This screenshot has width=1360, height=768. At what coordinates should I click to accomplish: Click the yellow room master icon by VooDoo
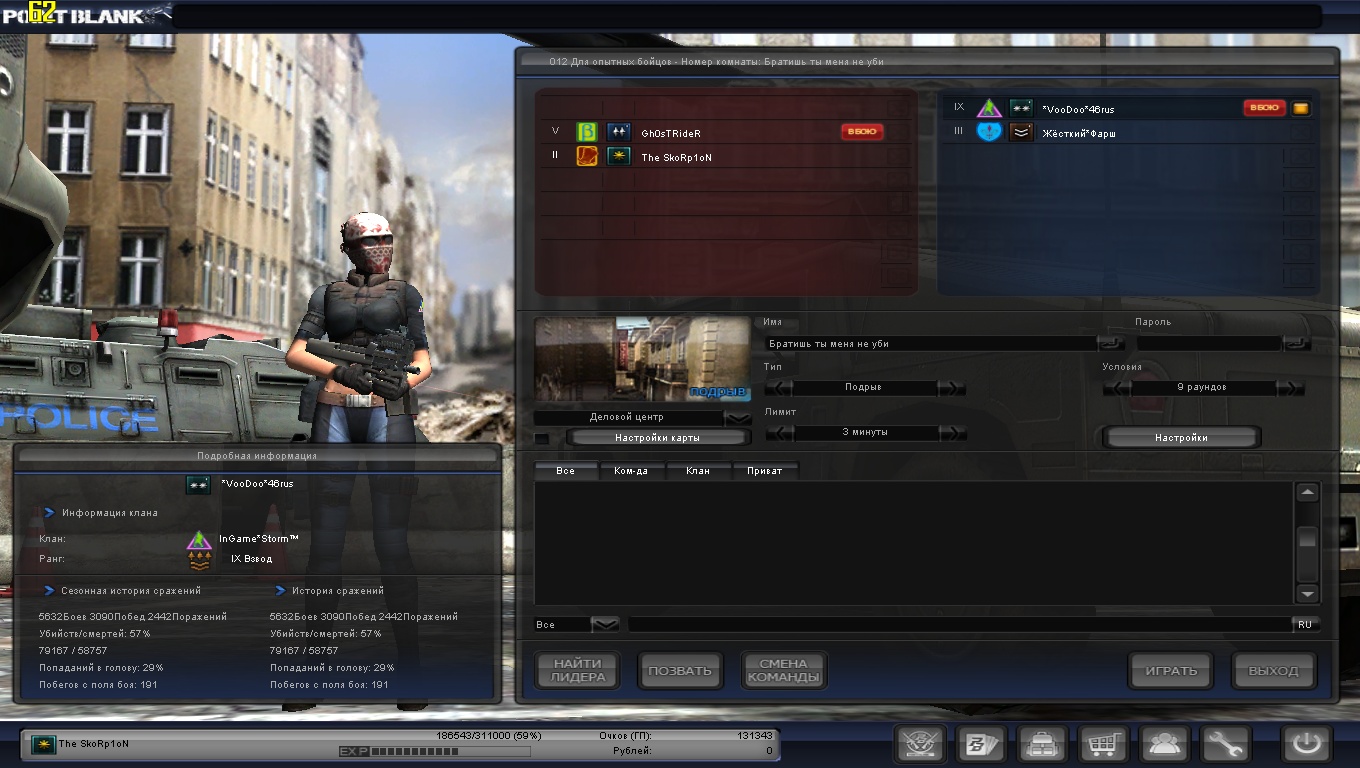[1300, 108]
